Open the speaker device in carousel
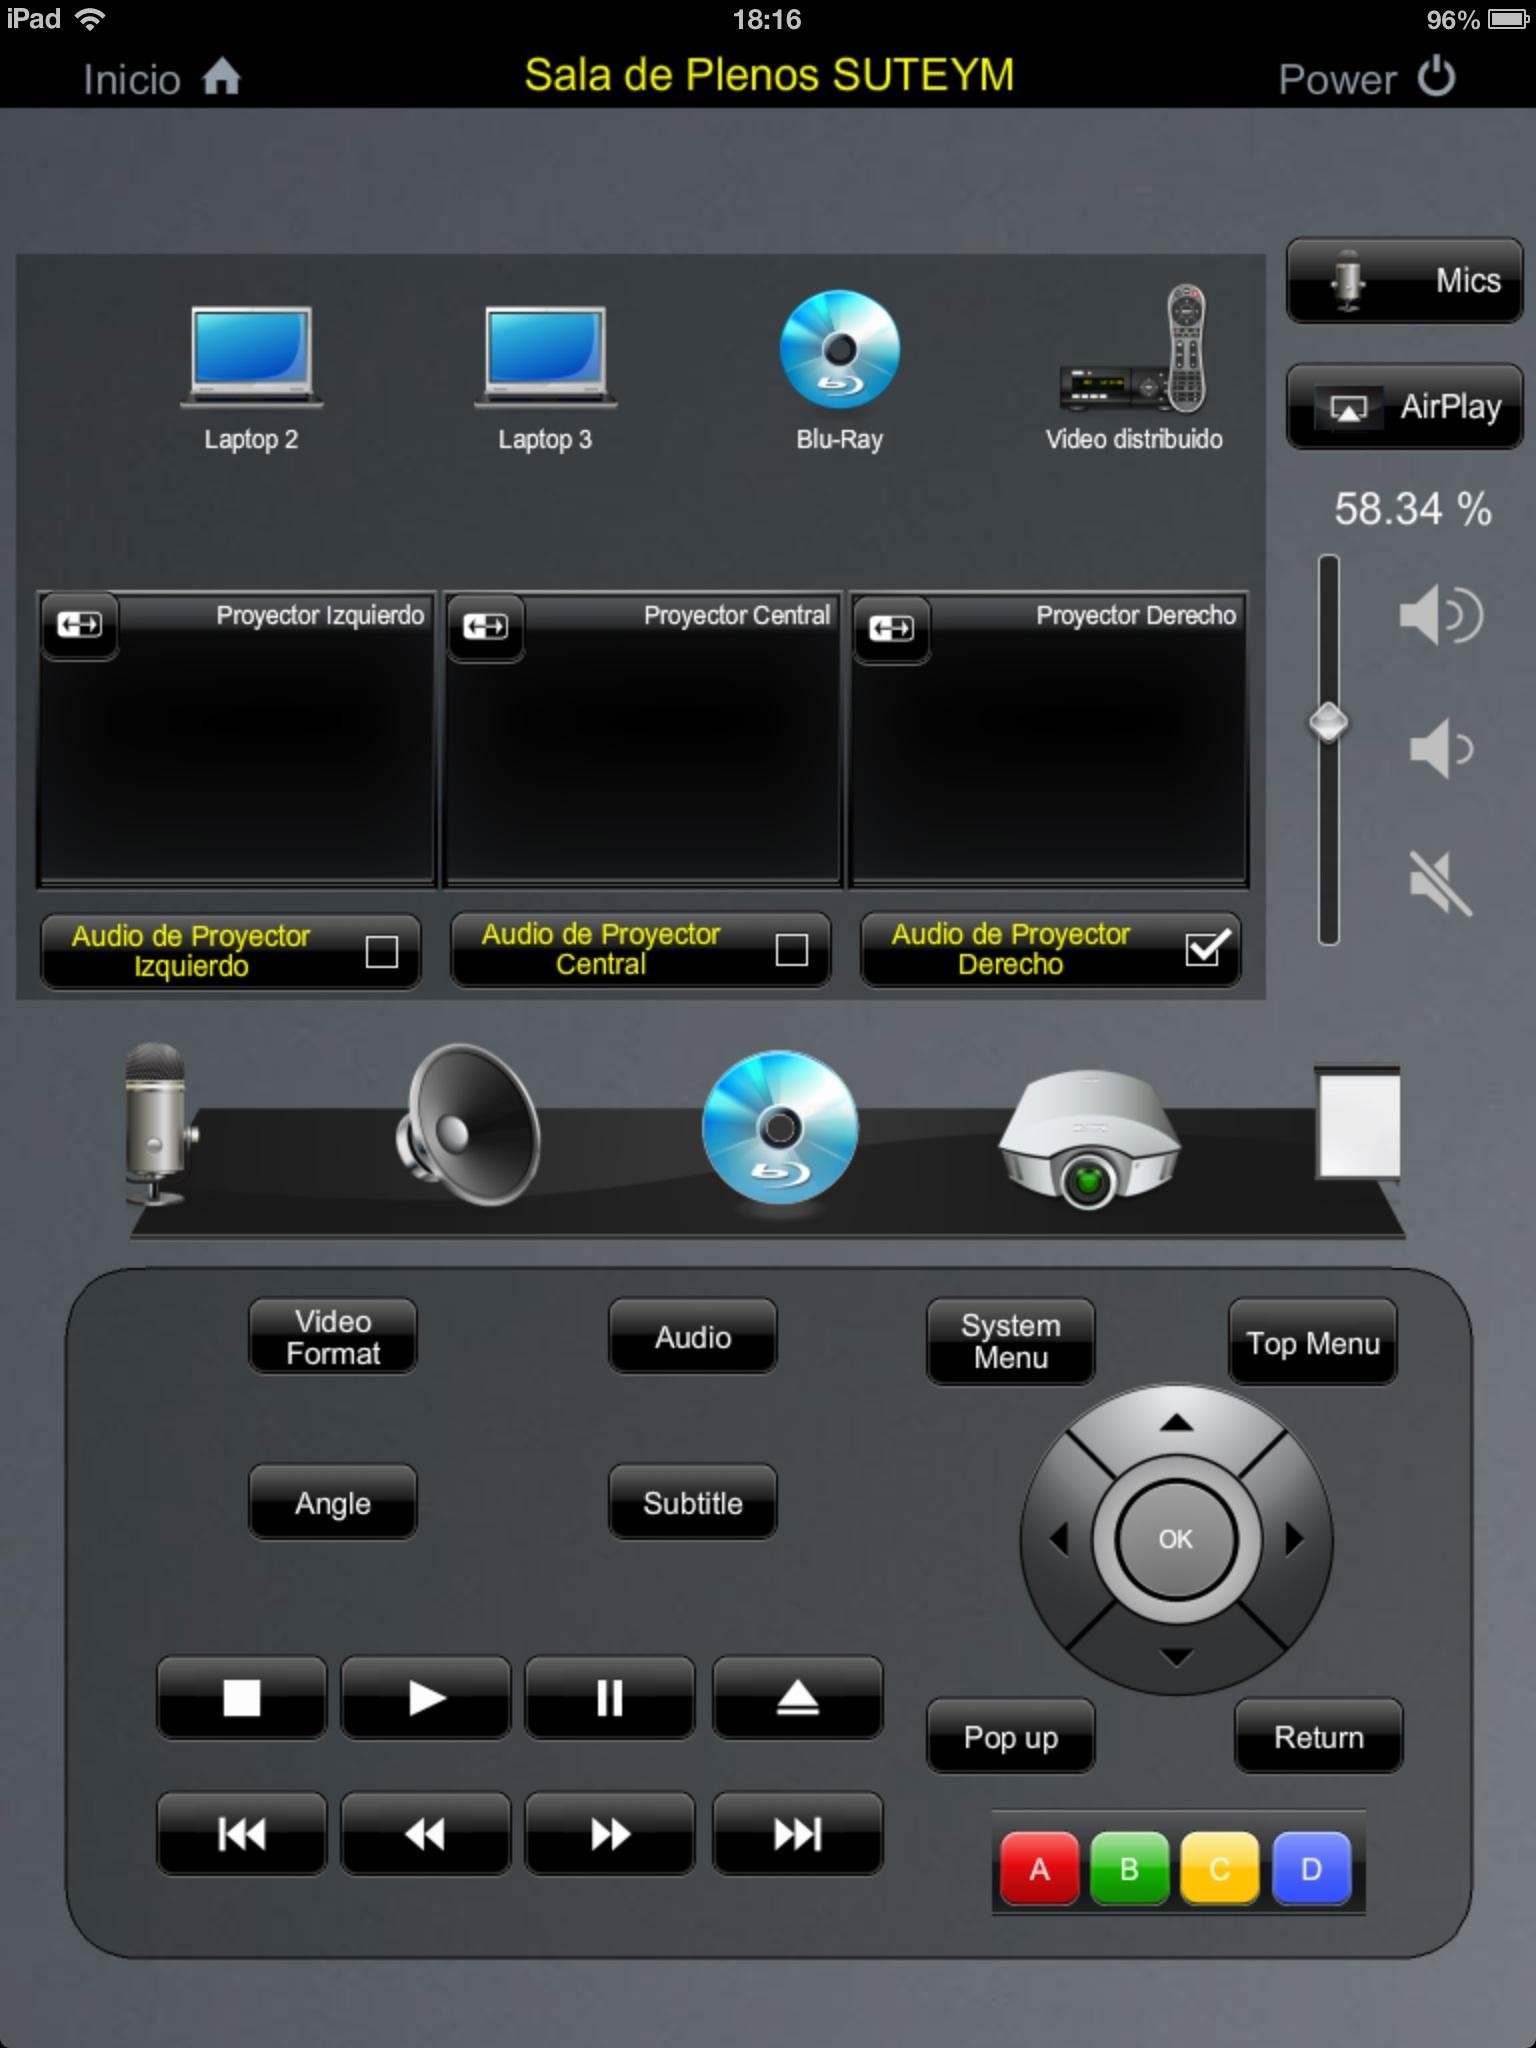1536x2048 pixels. coord(469,1126)
